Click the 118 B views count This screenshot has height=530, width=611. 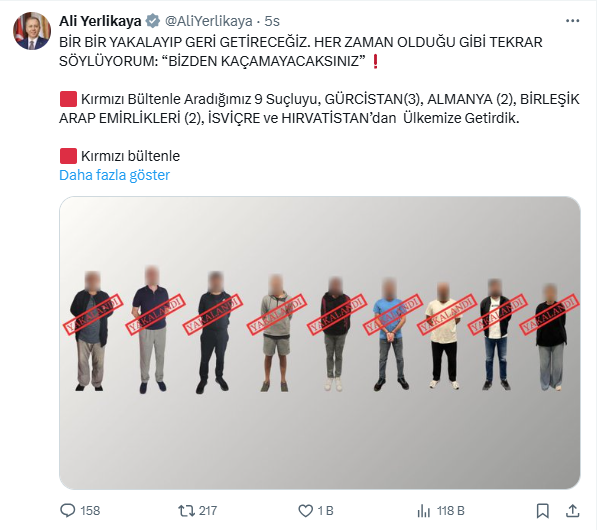click(x=451, y=511)
